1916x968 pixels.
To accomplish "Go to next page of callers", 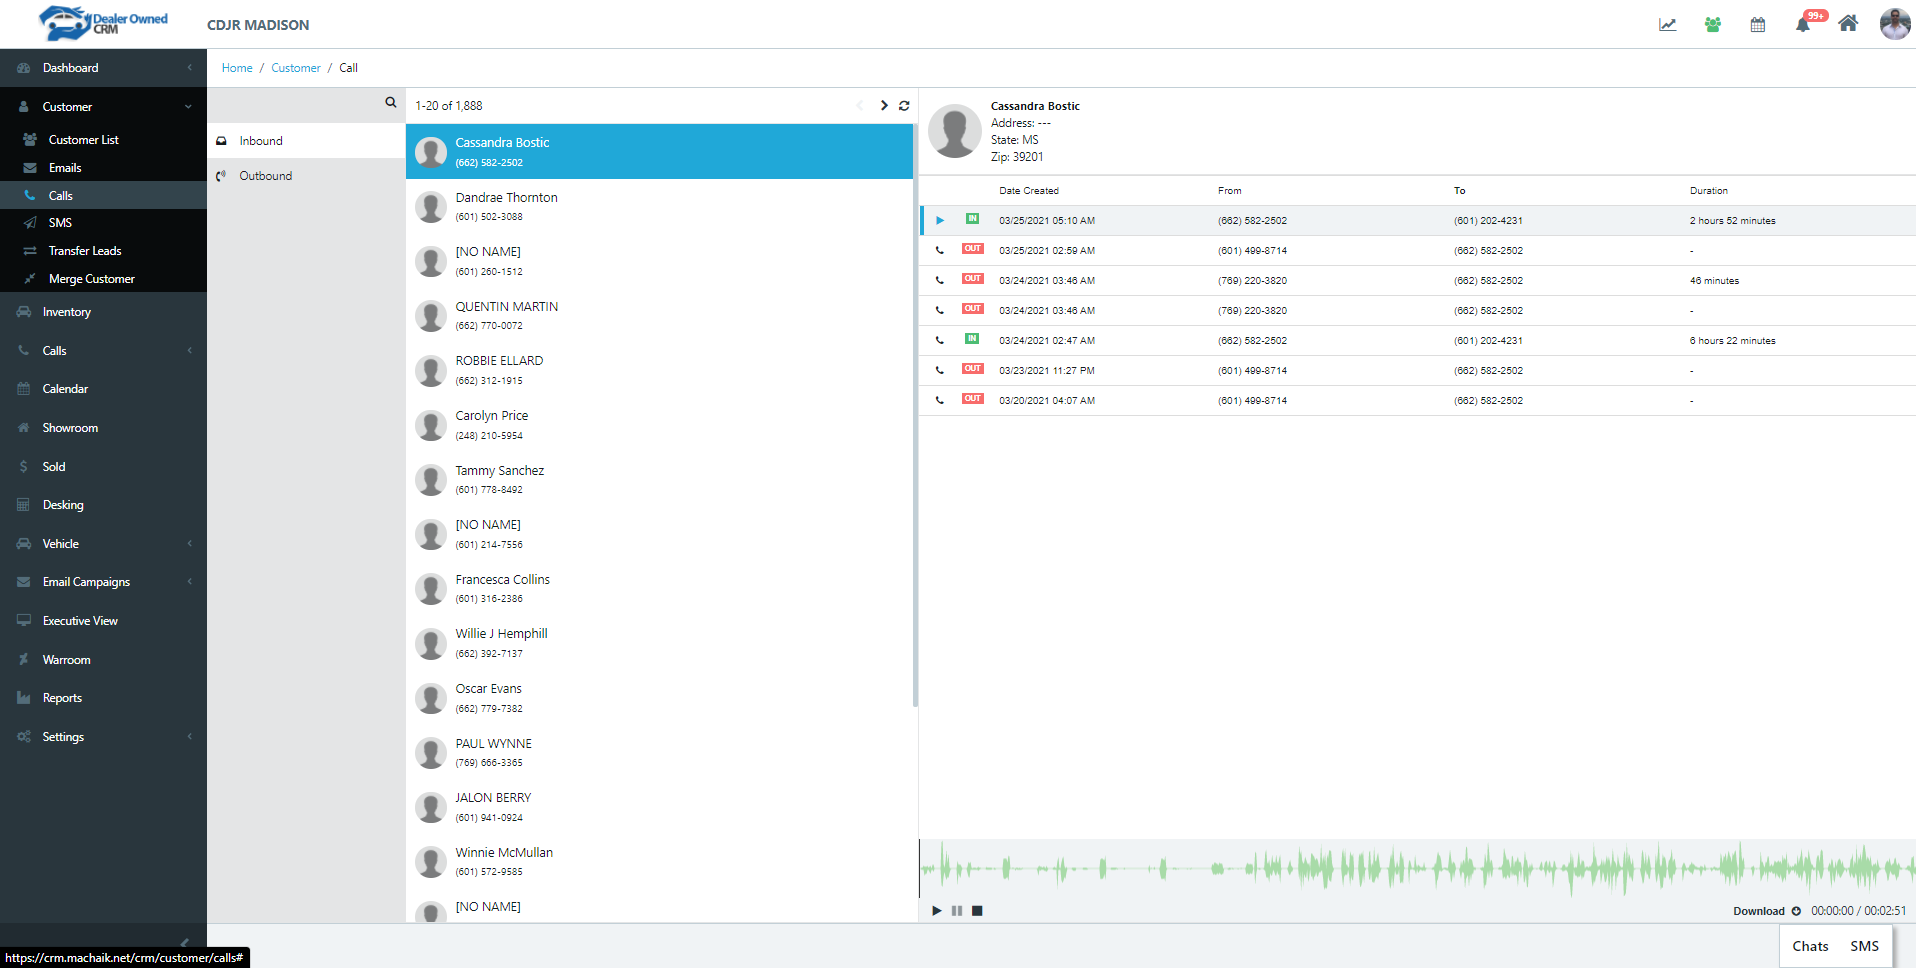I will coord(884,106).
